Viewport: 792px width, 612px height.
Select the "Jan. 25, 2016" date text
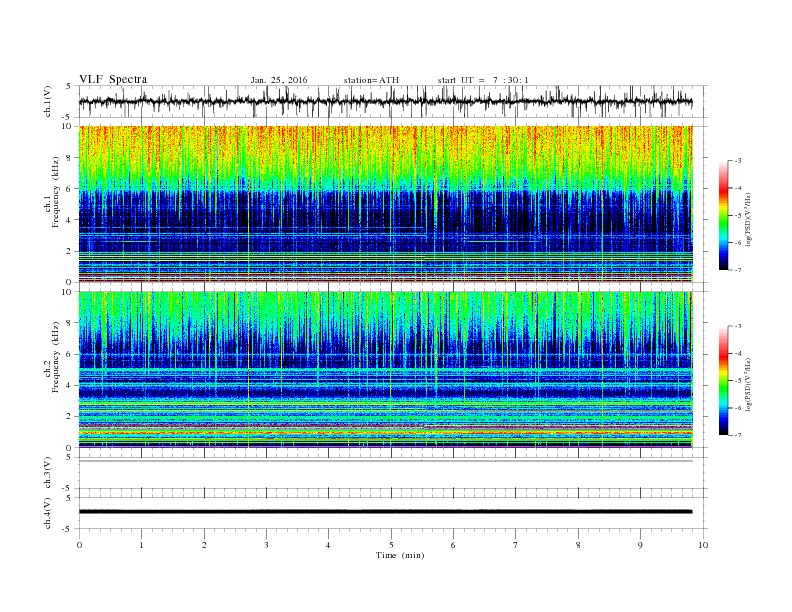[x=279, y=80]
